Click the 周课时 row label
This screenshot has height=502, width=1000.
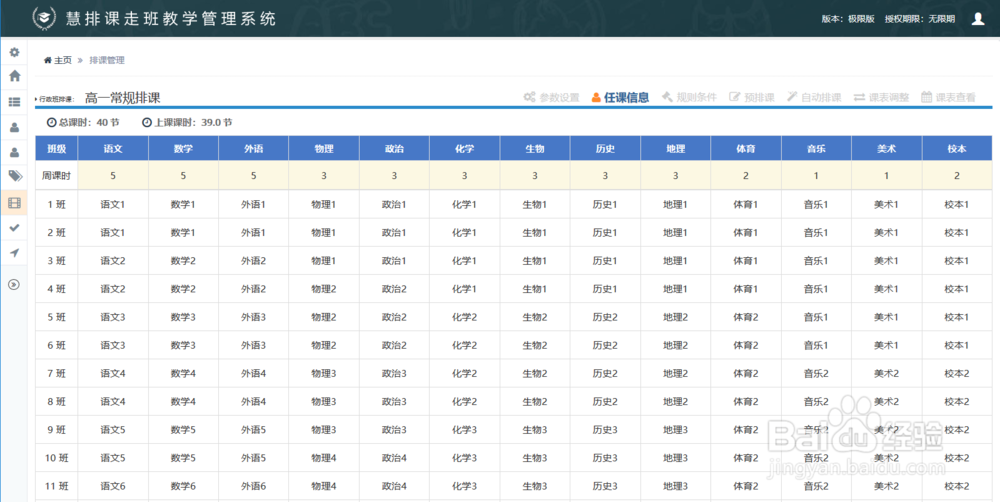click(x=57, y=175)
